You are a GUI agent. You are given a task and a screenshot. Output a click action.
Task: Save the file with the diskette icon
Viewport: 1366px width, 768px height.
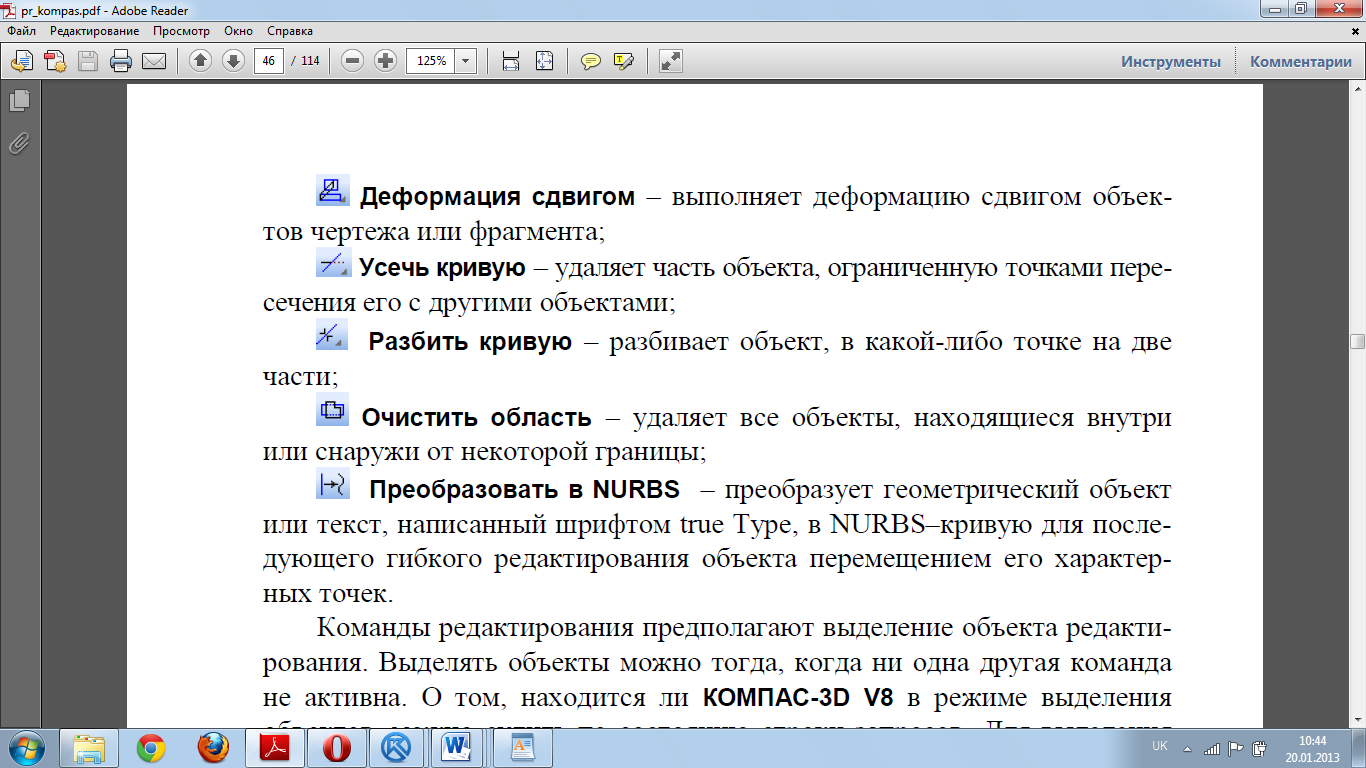point(88,61)
